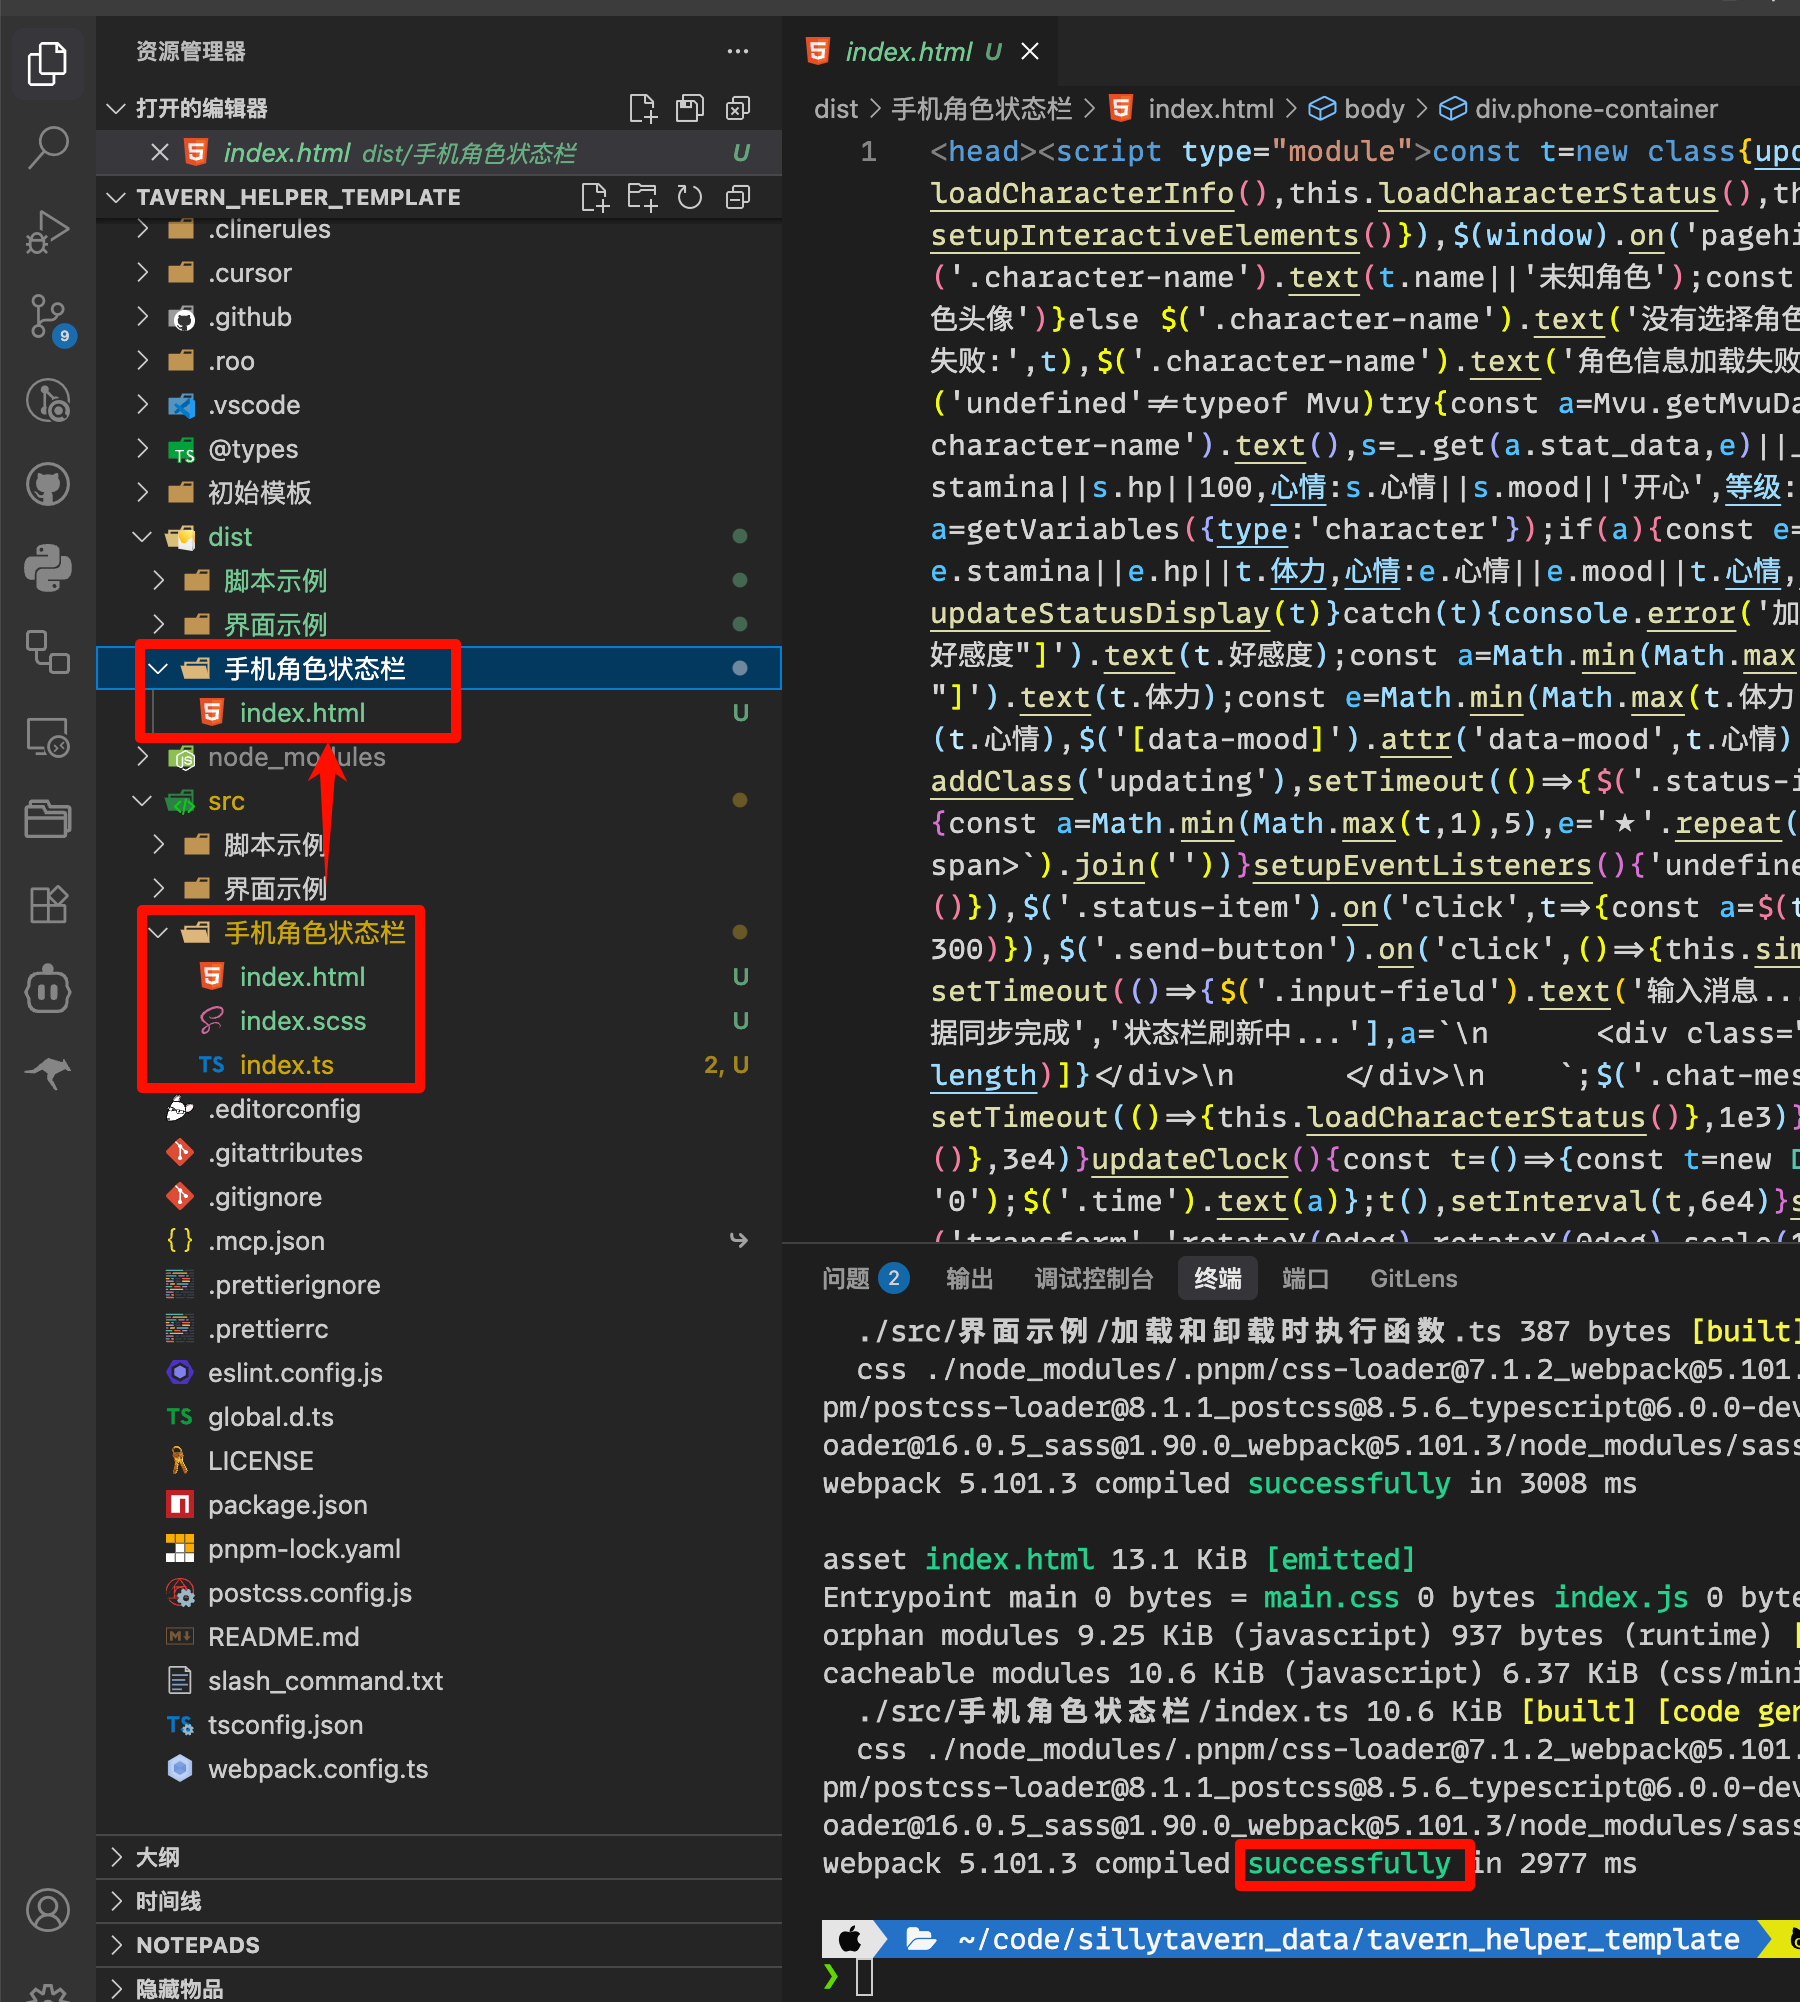Screen dimensions: 1800x2002
Task: Open the Python icon in activity bar
Action: tap(47, 569)
